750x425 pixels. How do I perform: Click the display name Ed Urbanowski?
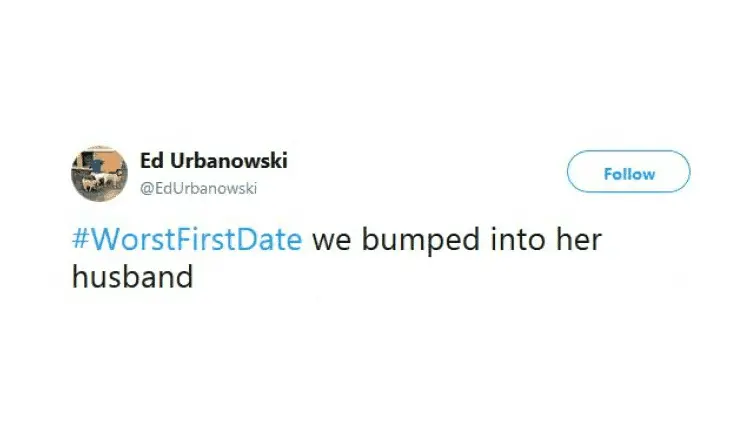214,163
